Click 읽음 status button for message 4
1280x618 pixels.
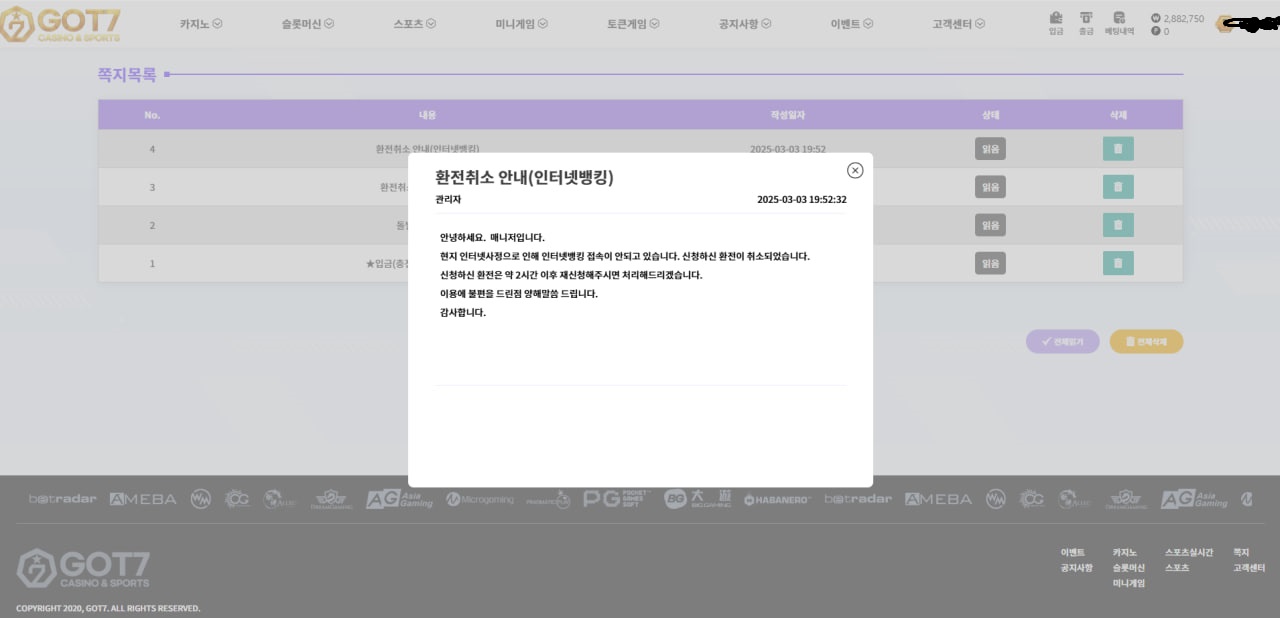tap(990, 149)
